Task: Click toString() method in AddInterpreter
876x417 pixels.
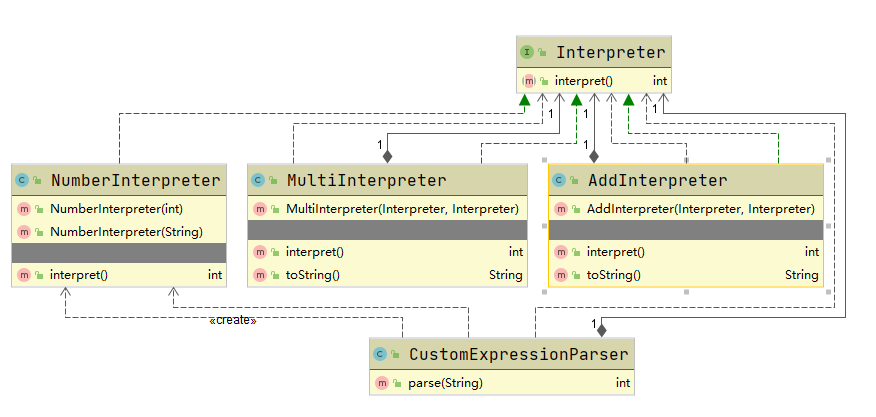Action: pos(612,275)
